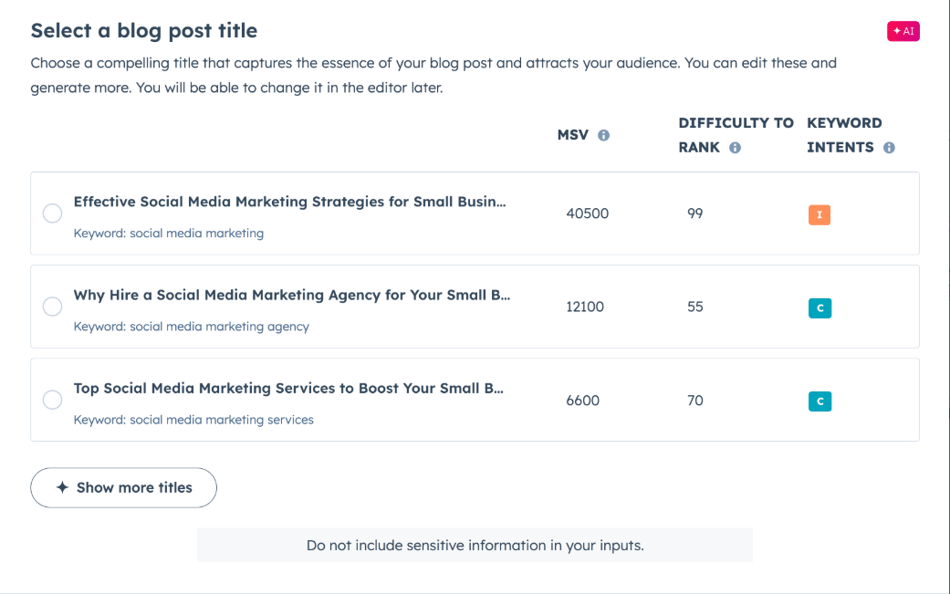950x594 pixels.
Task: Click the difficulty value 99
Action: click(695, 213)
